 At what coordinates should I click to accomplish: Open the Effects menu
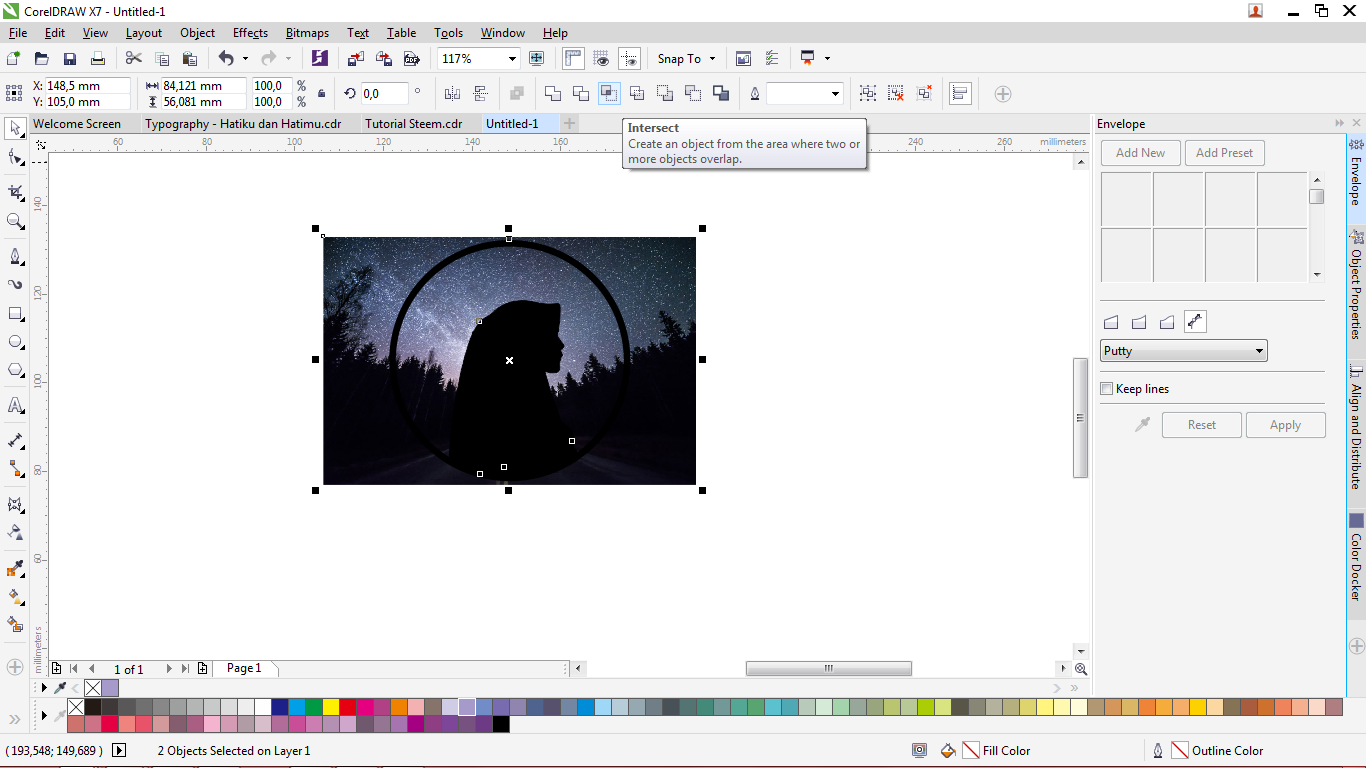point(250,33)
